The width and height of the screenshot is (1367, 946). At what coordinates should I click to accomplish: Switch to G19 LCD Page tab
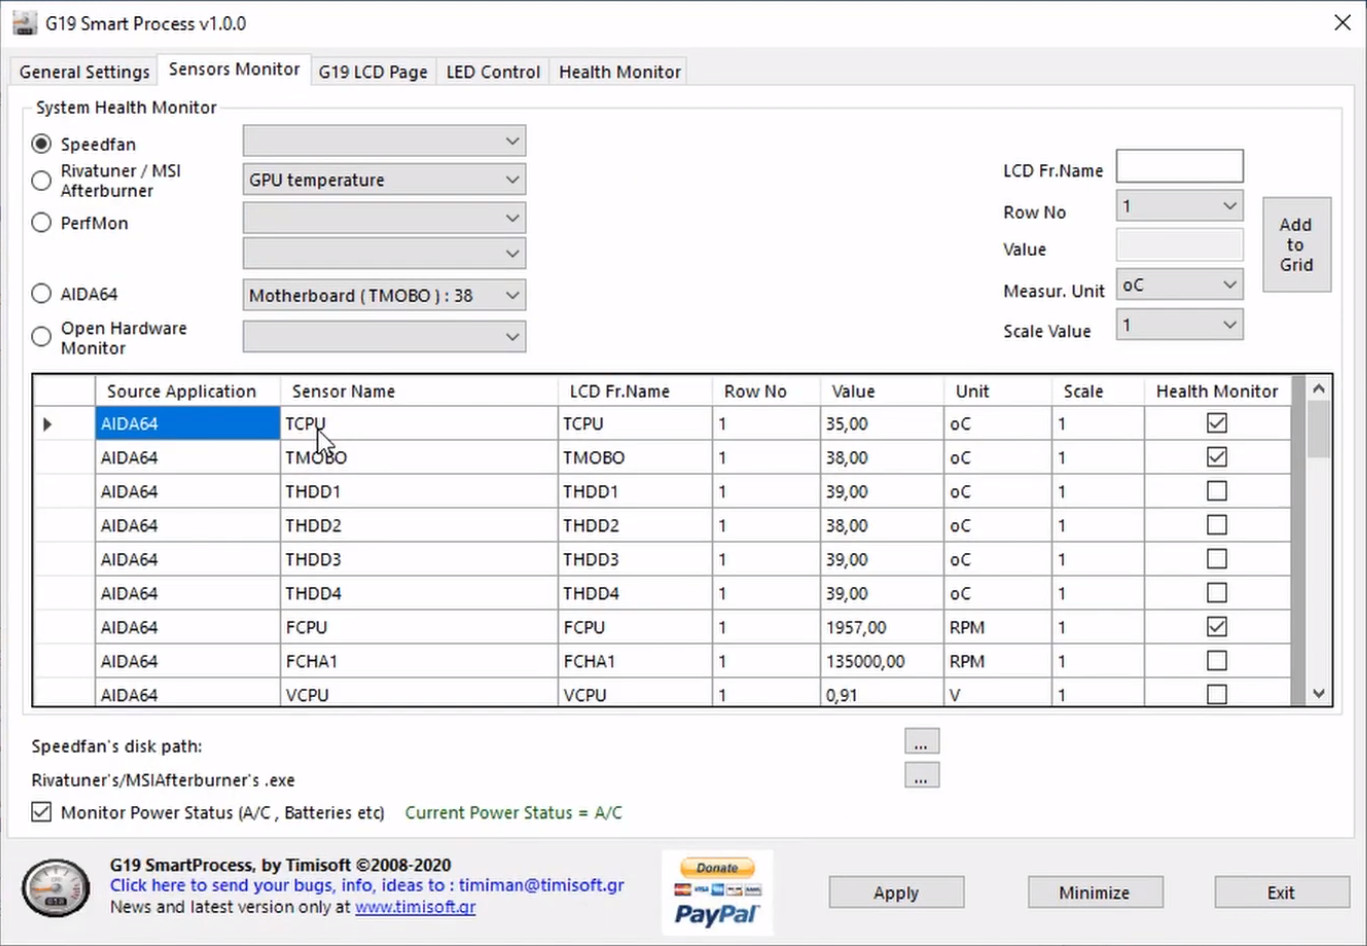tap(373, 72)
